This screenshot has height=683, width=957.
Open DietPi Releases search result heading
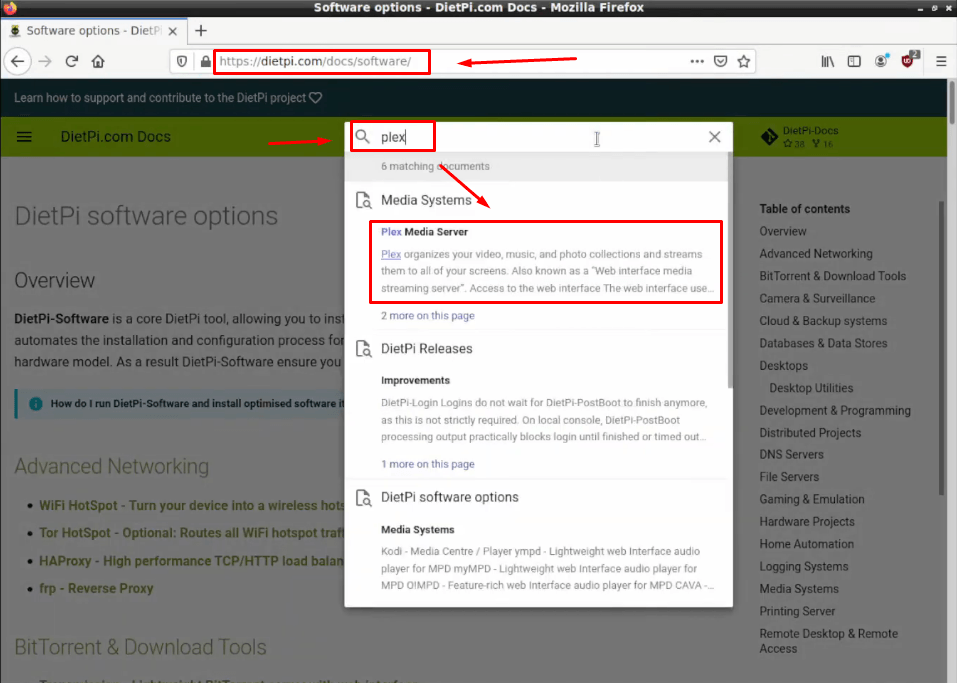(x=427, y=349)
